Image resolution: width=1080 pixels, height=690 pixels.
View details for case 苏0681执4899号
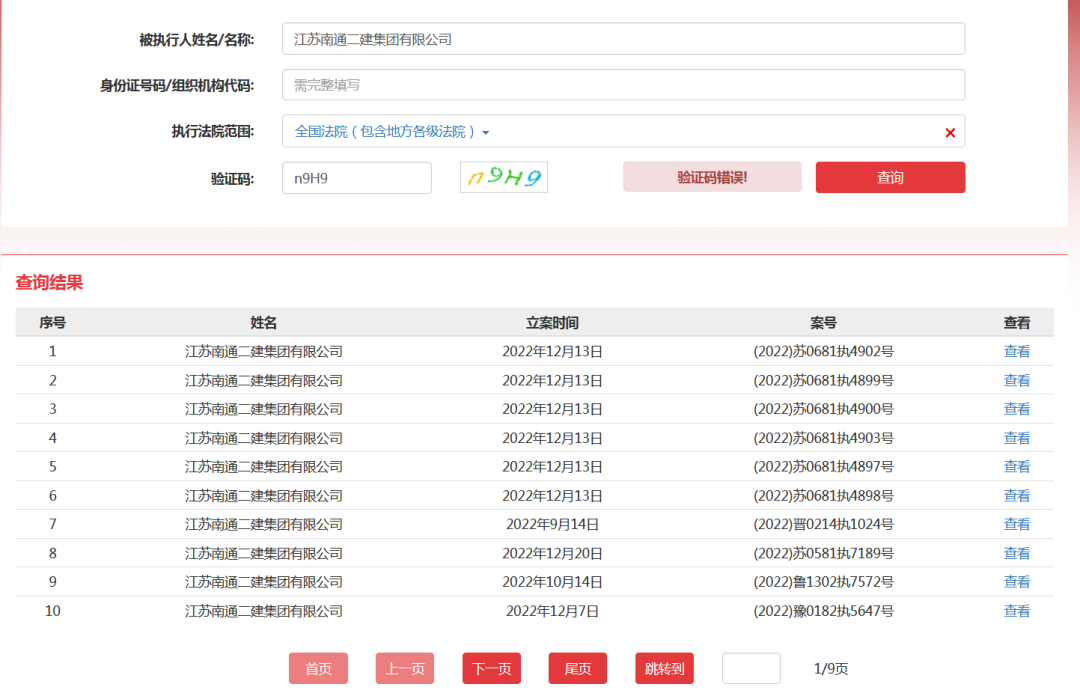pos(1017,380)
